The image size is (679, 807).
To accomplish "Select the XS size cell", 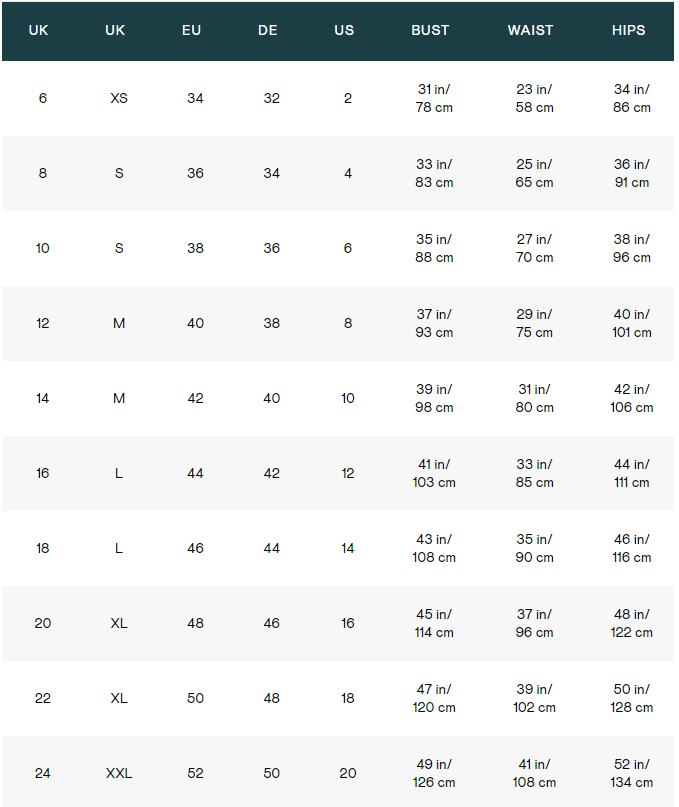I will coord(119,98).
